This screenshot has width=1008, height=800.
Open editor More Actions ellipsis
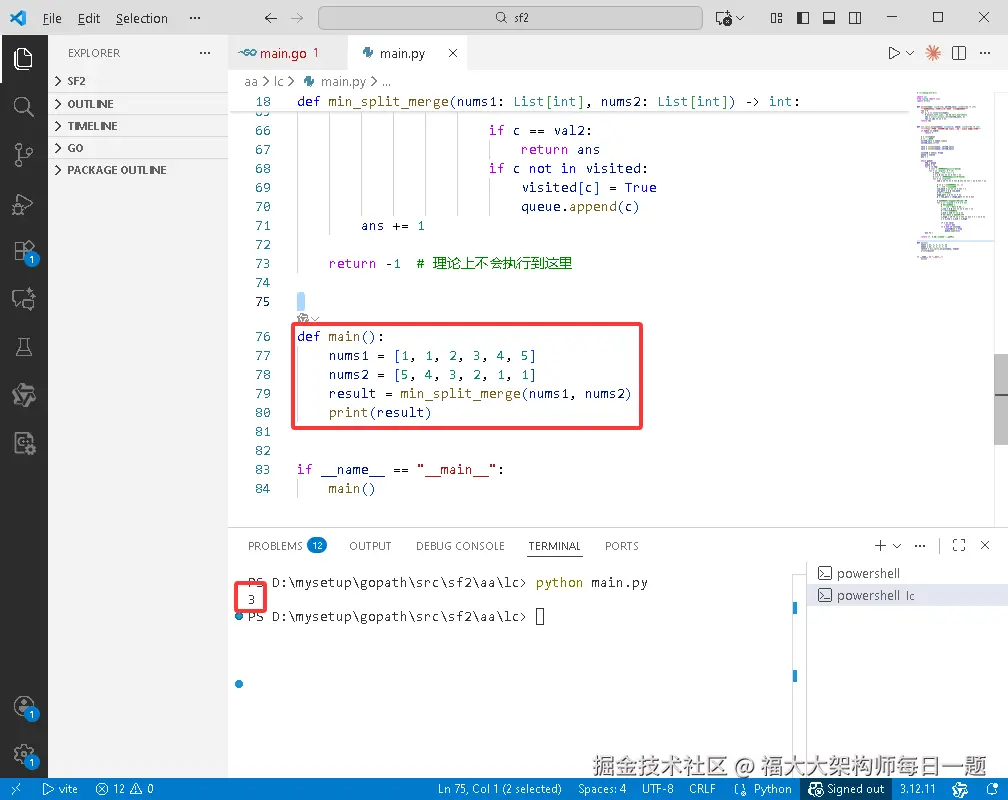click(985, 53)
